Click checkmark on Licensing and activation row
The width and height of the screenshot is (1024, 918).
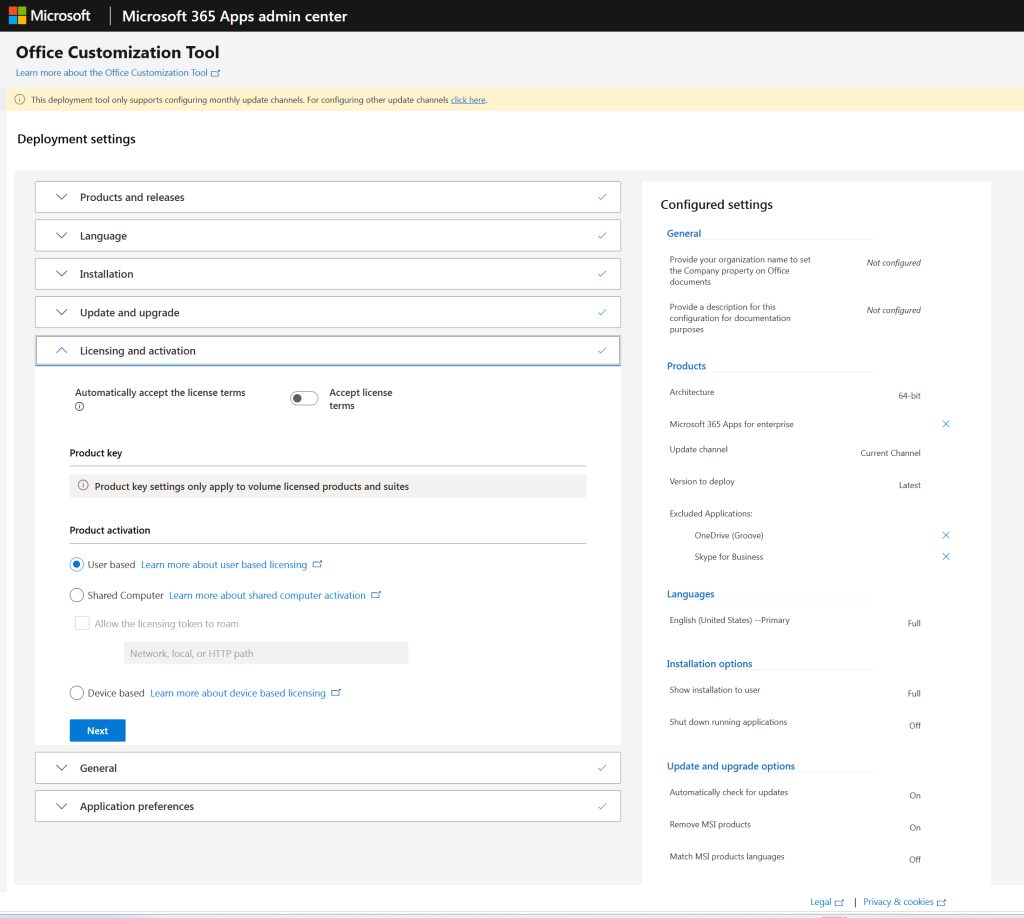click(602, 351)
